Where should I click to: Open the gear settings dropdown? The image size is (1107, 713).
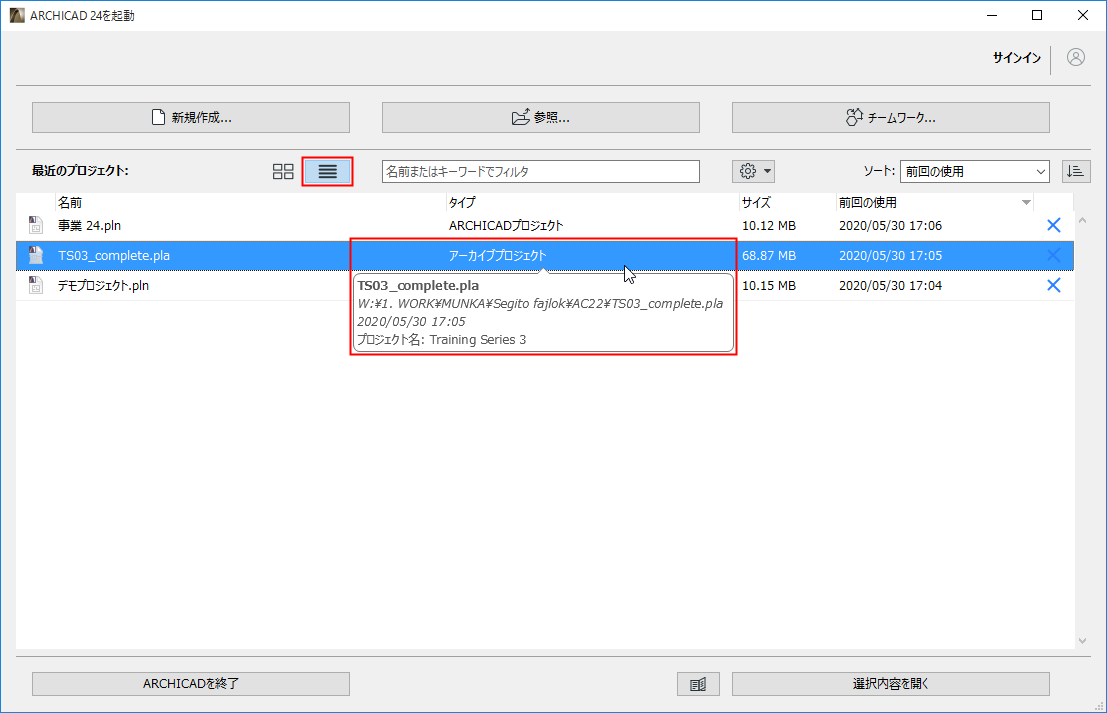tap(754, 171)
